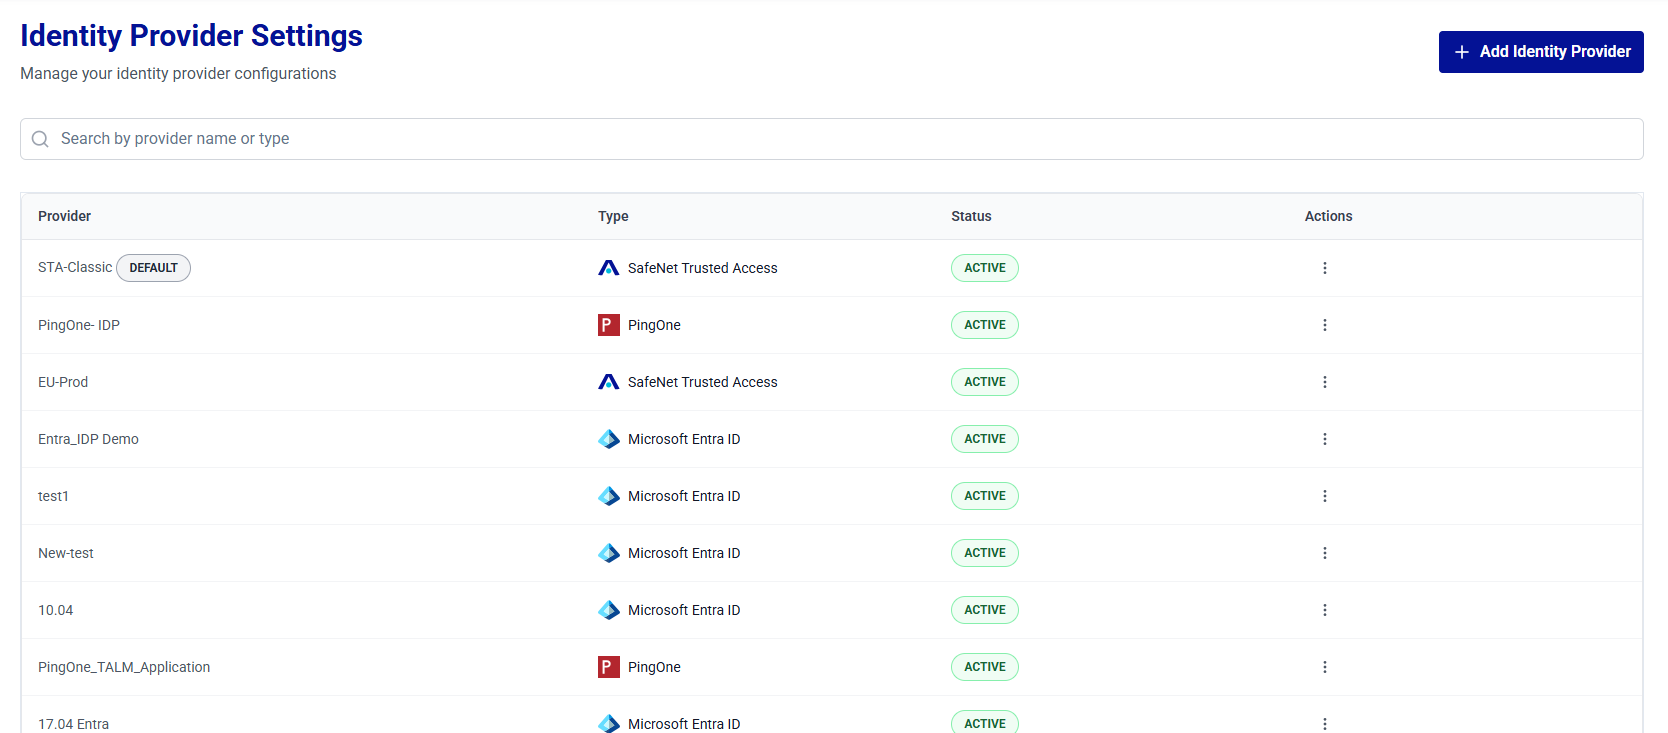1668x733 pixels.
Task: Open actions menu for STA-Classic
Action: 1325,268
